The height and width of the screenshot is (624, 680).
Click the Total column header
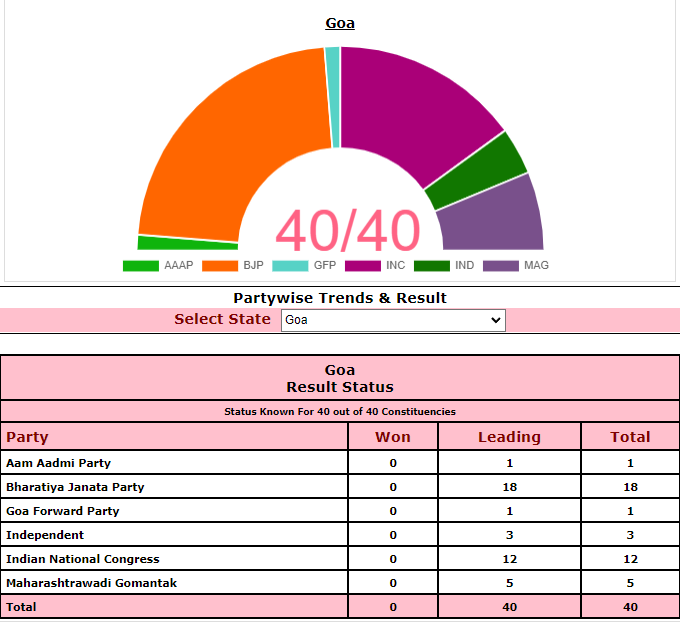(631, 437)
